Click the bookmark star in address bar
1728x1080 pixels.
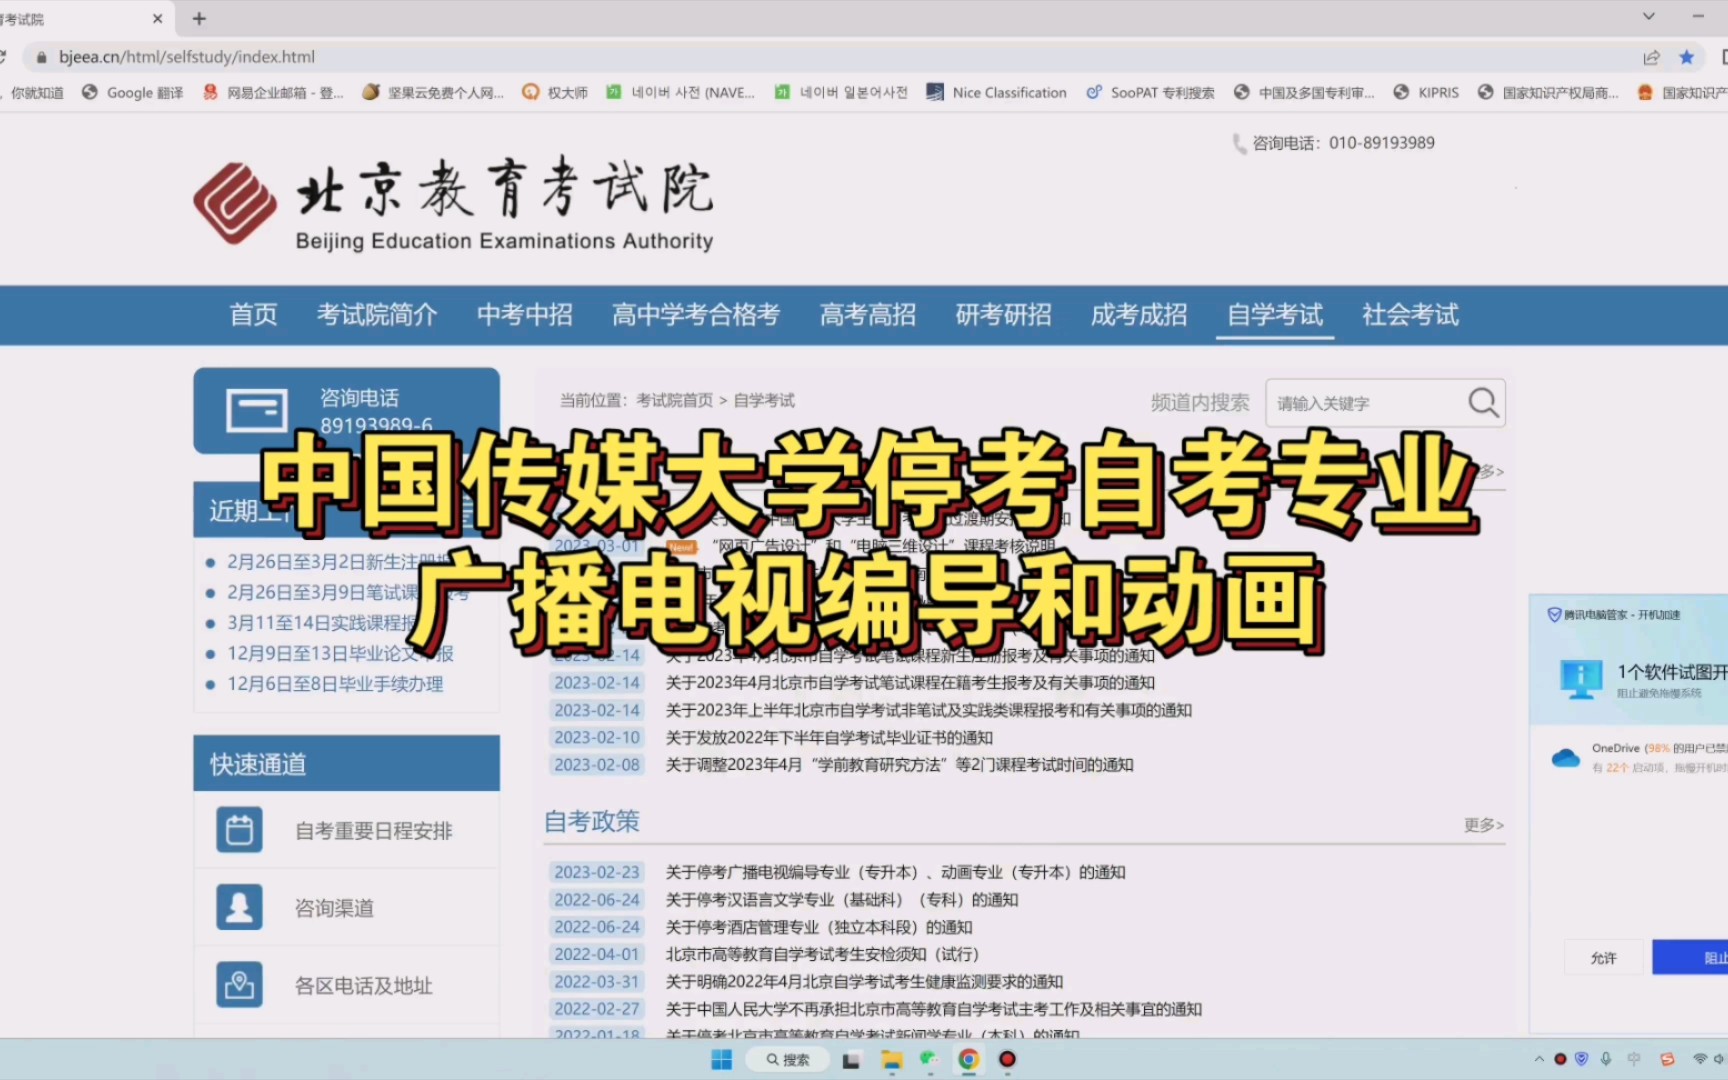click(x=1687, y=57)
